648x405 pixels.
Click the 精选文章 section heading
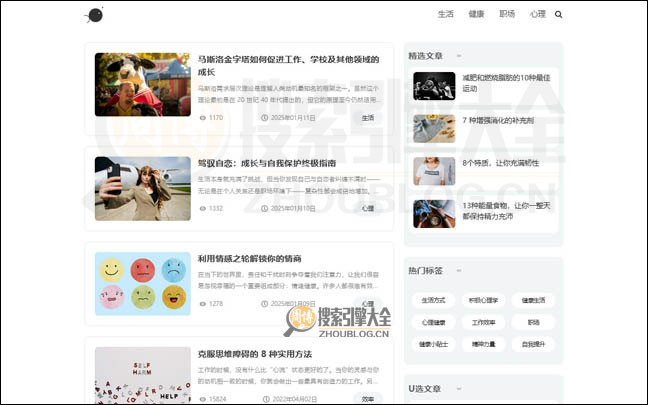coord(425,56)
